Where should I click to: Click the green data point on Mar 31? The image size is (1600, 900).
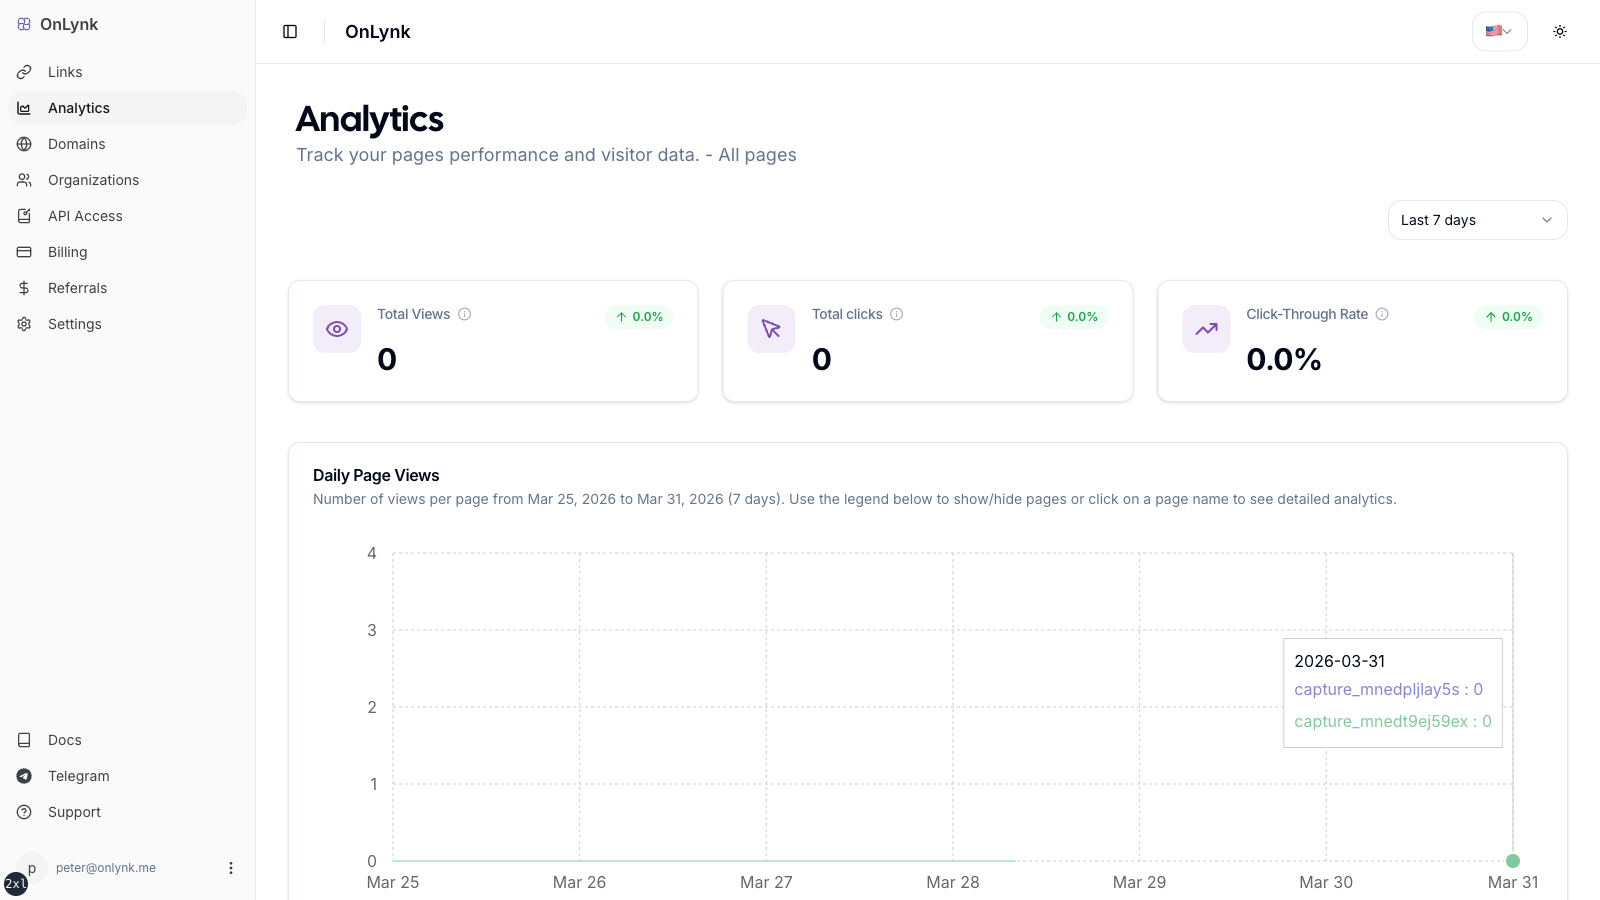coord(1512,860)
